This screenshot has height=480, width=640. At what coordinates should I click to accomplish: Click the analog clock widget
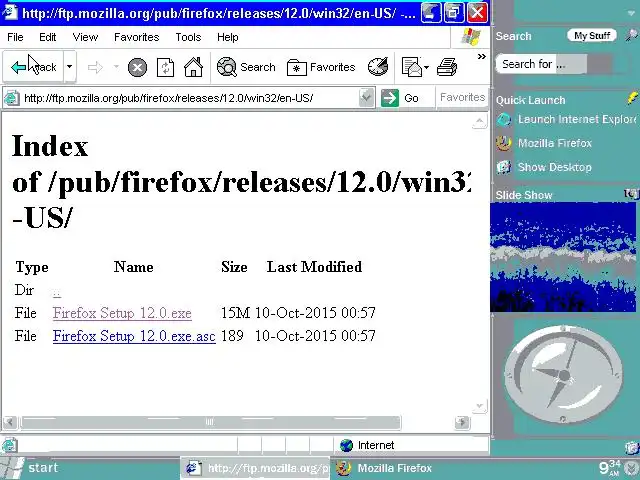[x=563, y=375]
